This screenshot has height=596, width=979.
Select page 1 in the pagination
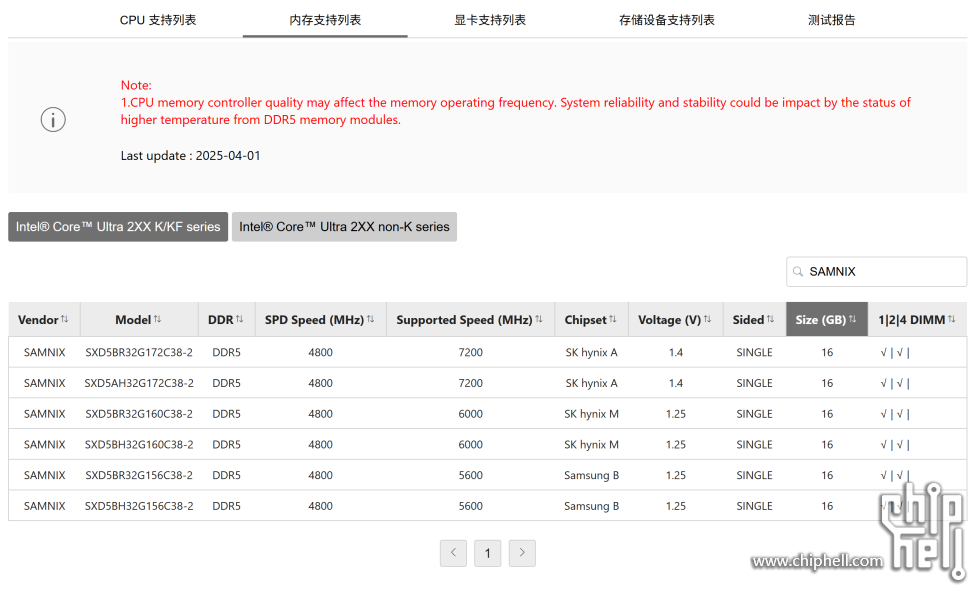pos(488,553)
